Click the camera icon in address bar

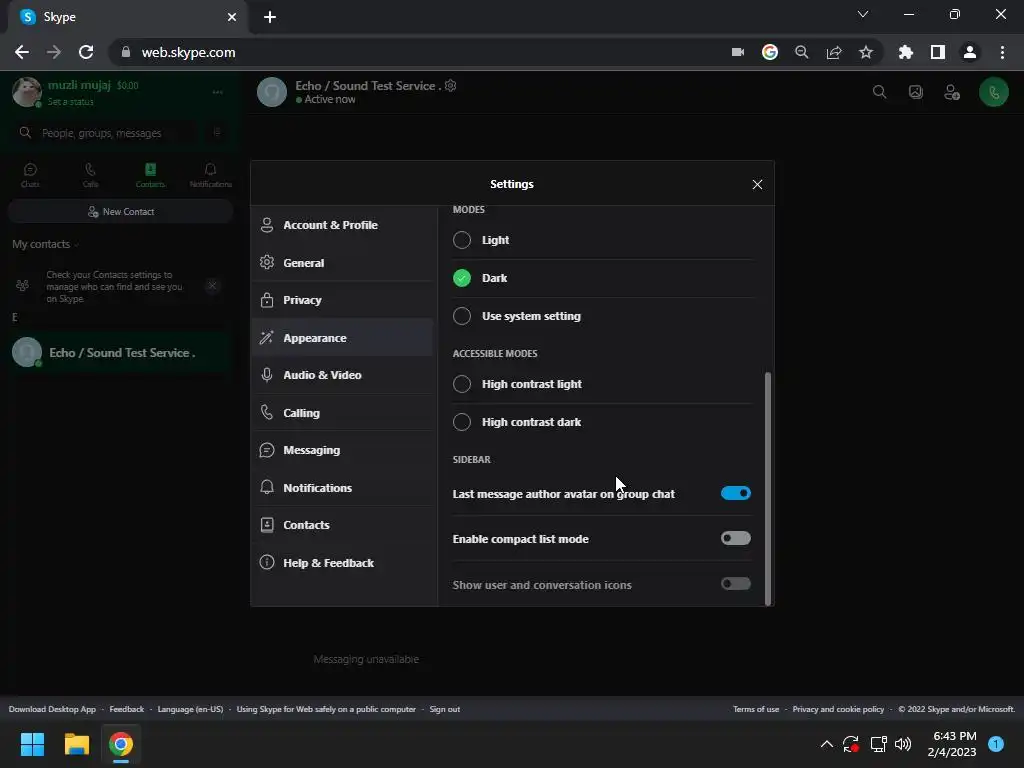[x=738, y=52]
